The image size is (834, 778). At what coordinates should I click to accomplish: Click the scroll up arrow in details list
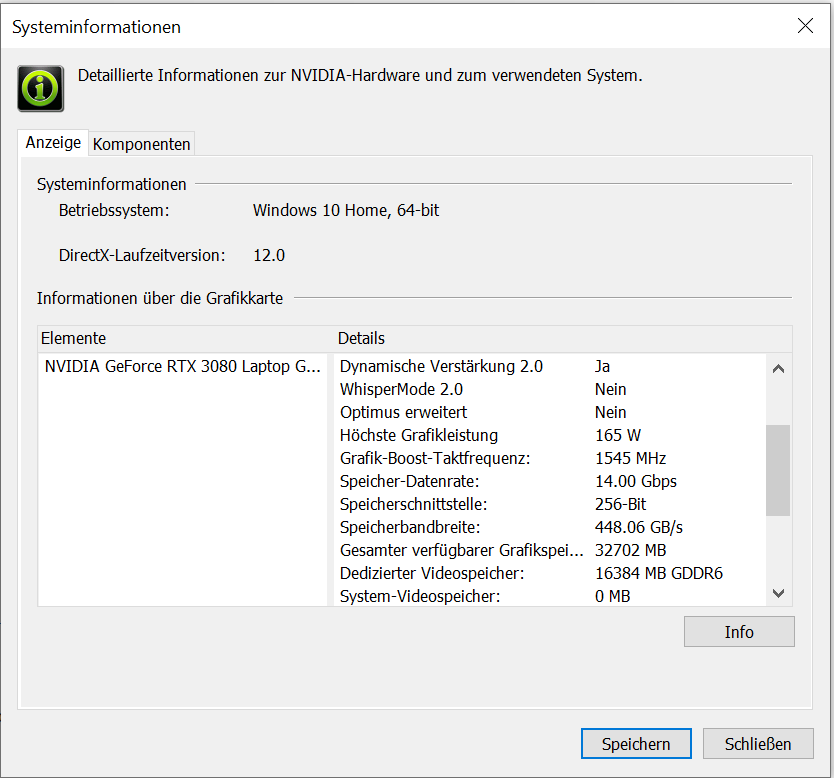pos(778,368)
